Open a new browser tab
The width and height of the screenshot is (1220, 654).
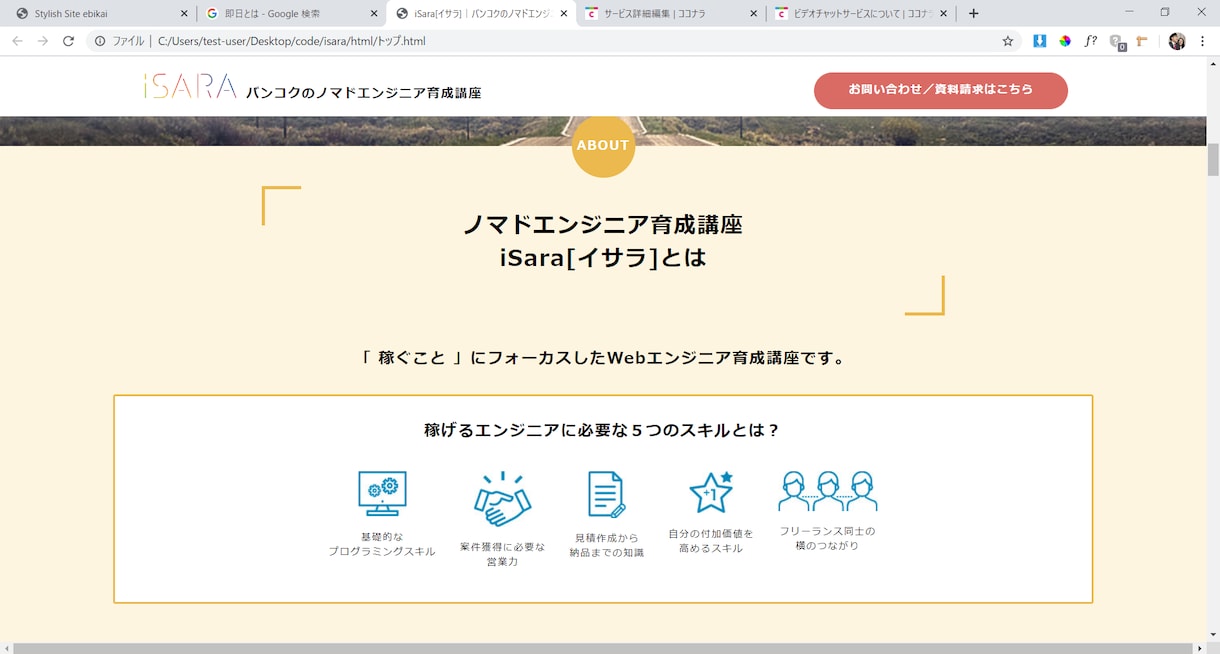tap(974, 14)
